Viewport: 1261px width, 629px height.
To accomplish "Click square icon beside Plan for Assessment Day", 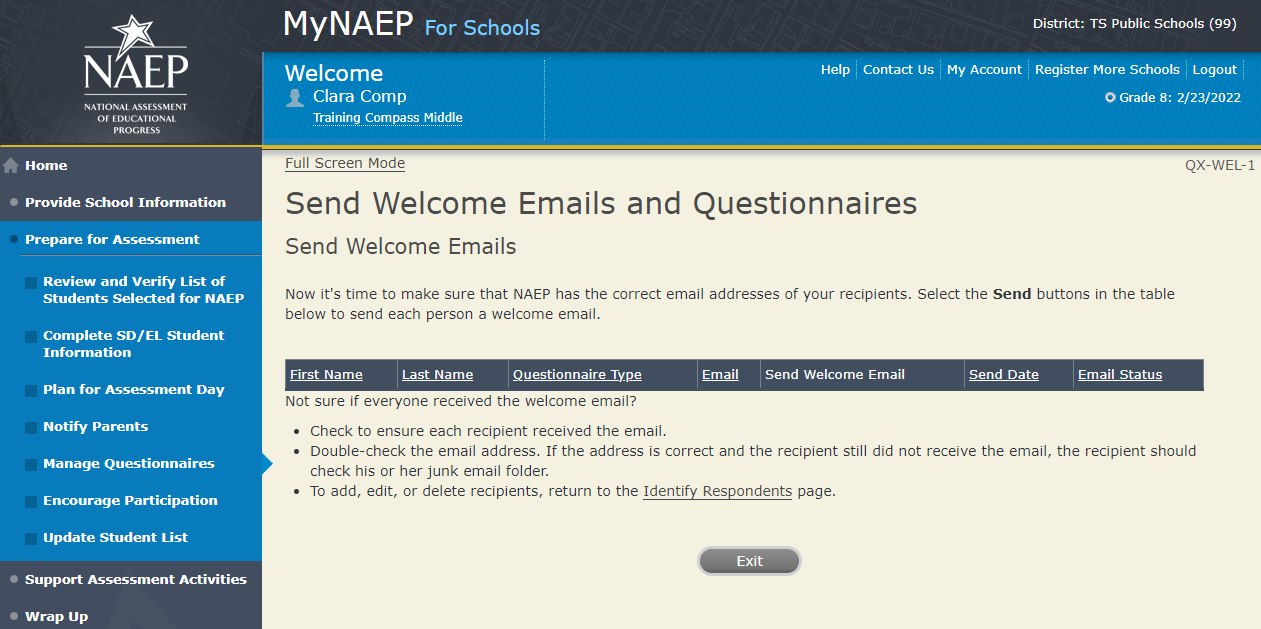I will click(32, 391).
